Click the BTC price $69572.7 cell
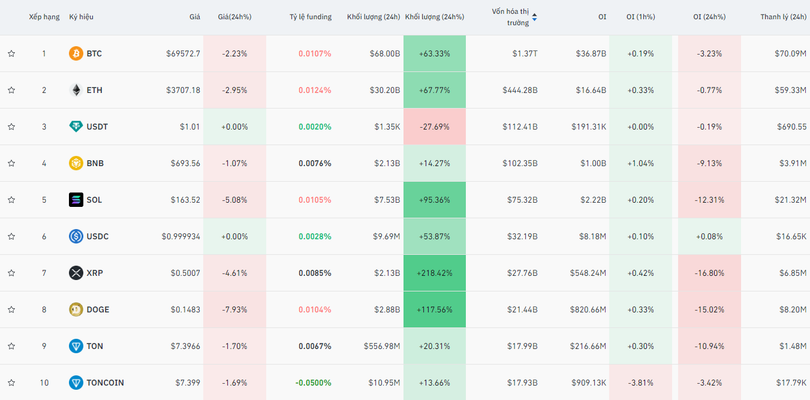Screen dimensions: 810x400 [x=180, y=53]
